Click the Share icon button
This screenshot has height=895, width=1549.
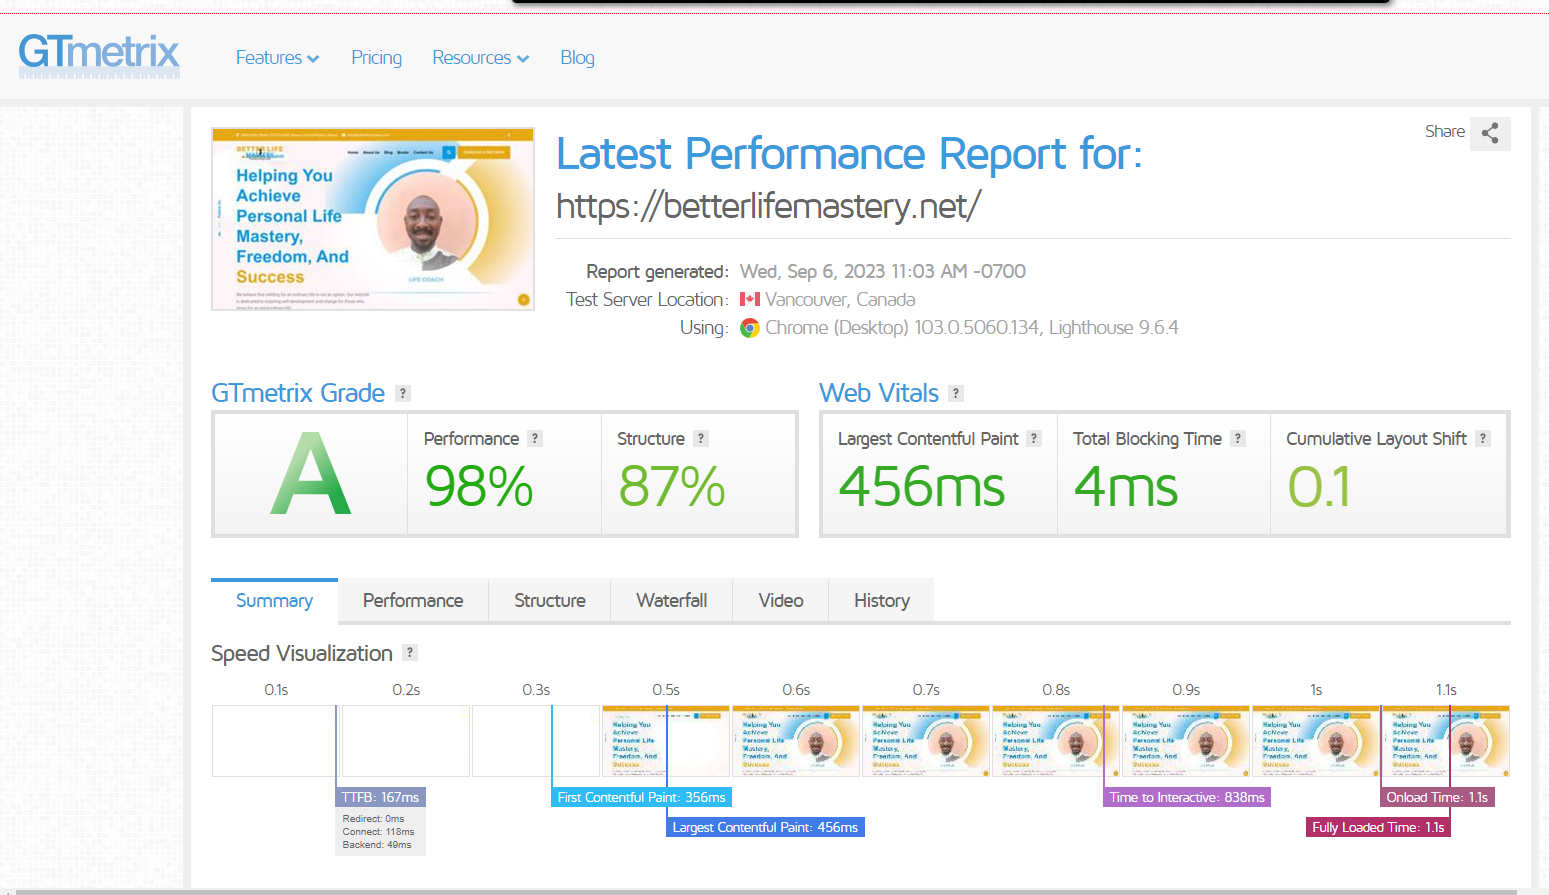(1489, 133)
